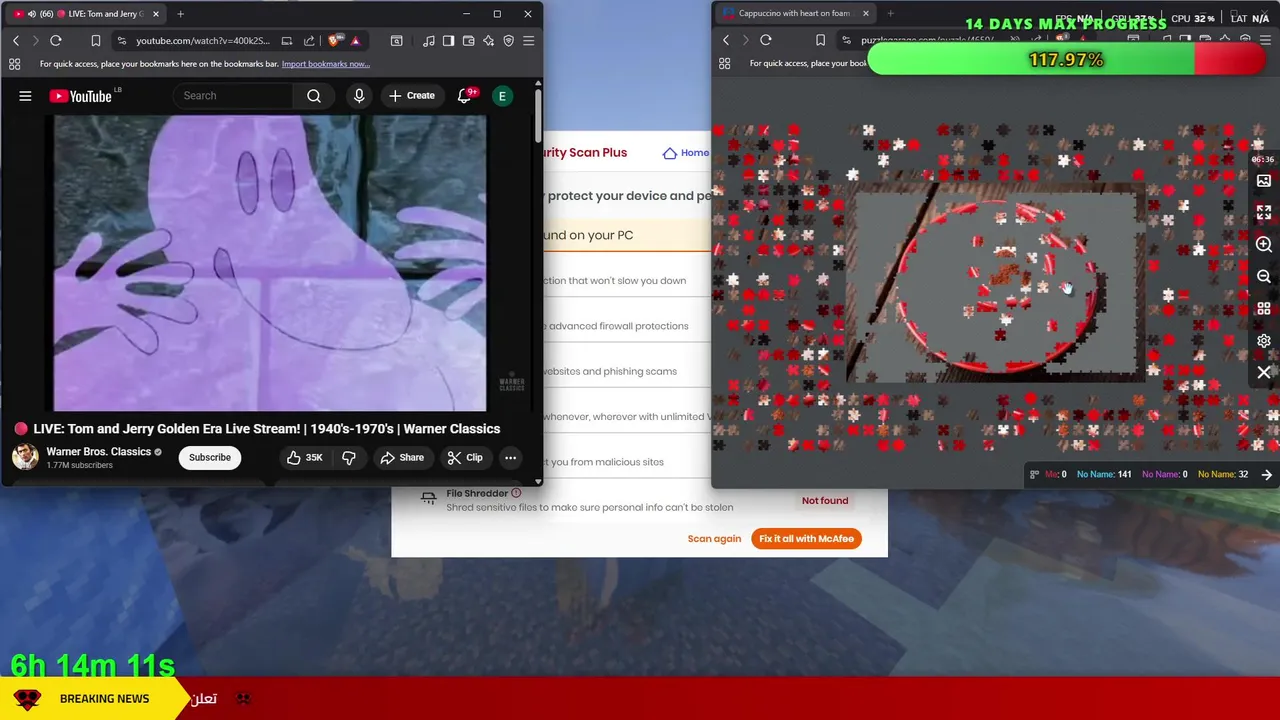Focus the YouTube Search field
The width and height of the screenshot is (1280, 720).
coord(234,96)
